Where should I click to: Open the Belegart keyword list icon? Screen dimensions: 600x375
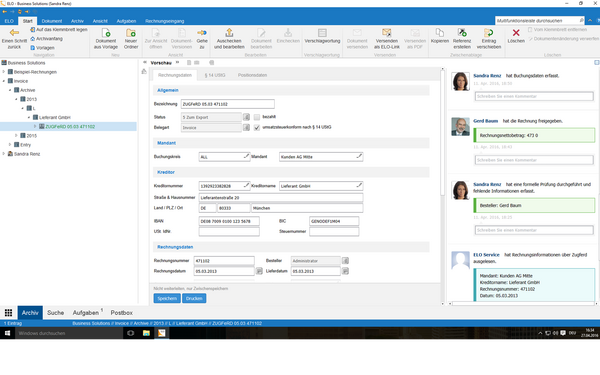246,127
